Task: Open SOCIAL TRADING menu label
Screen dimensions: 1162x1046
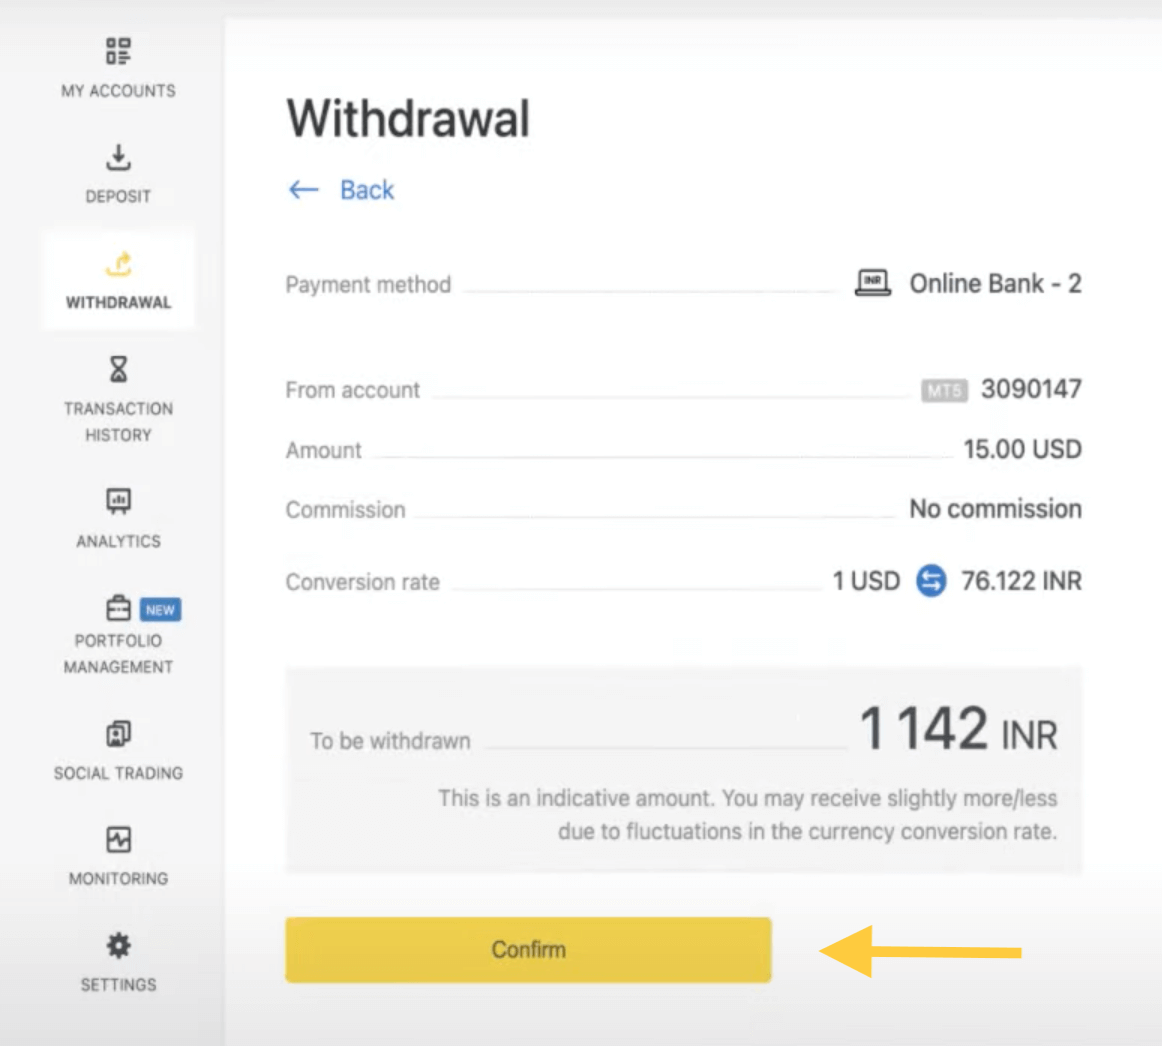Action: tap(118, 773)
